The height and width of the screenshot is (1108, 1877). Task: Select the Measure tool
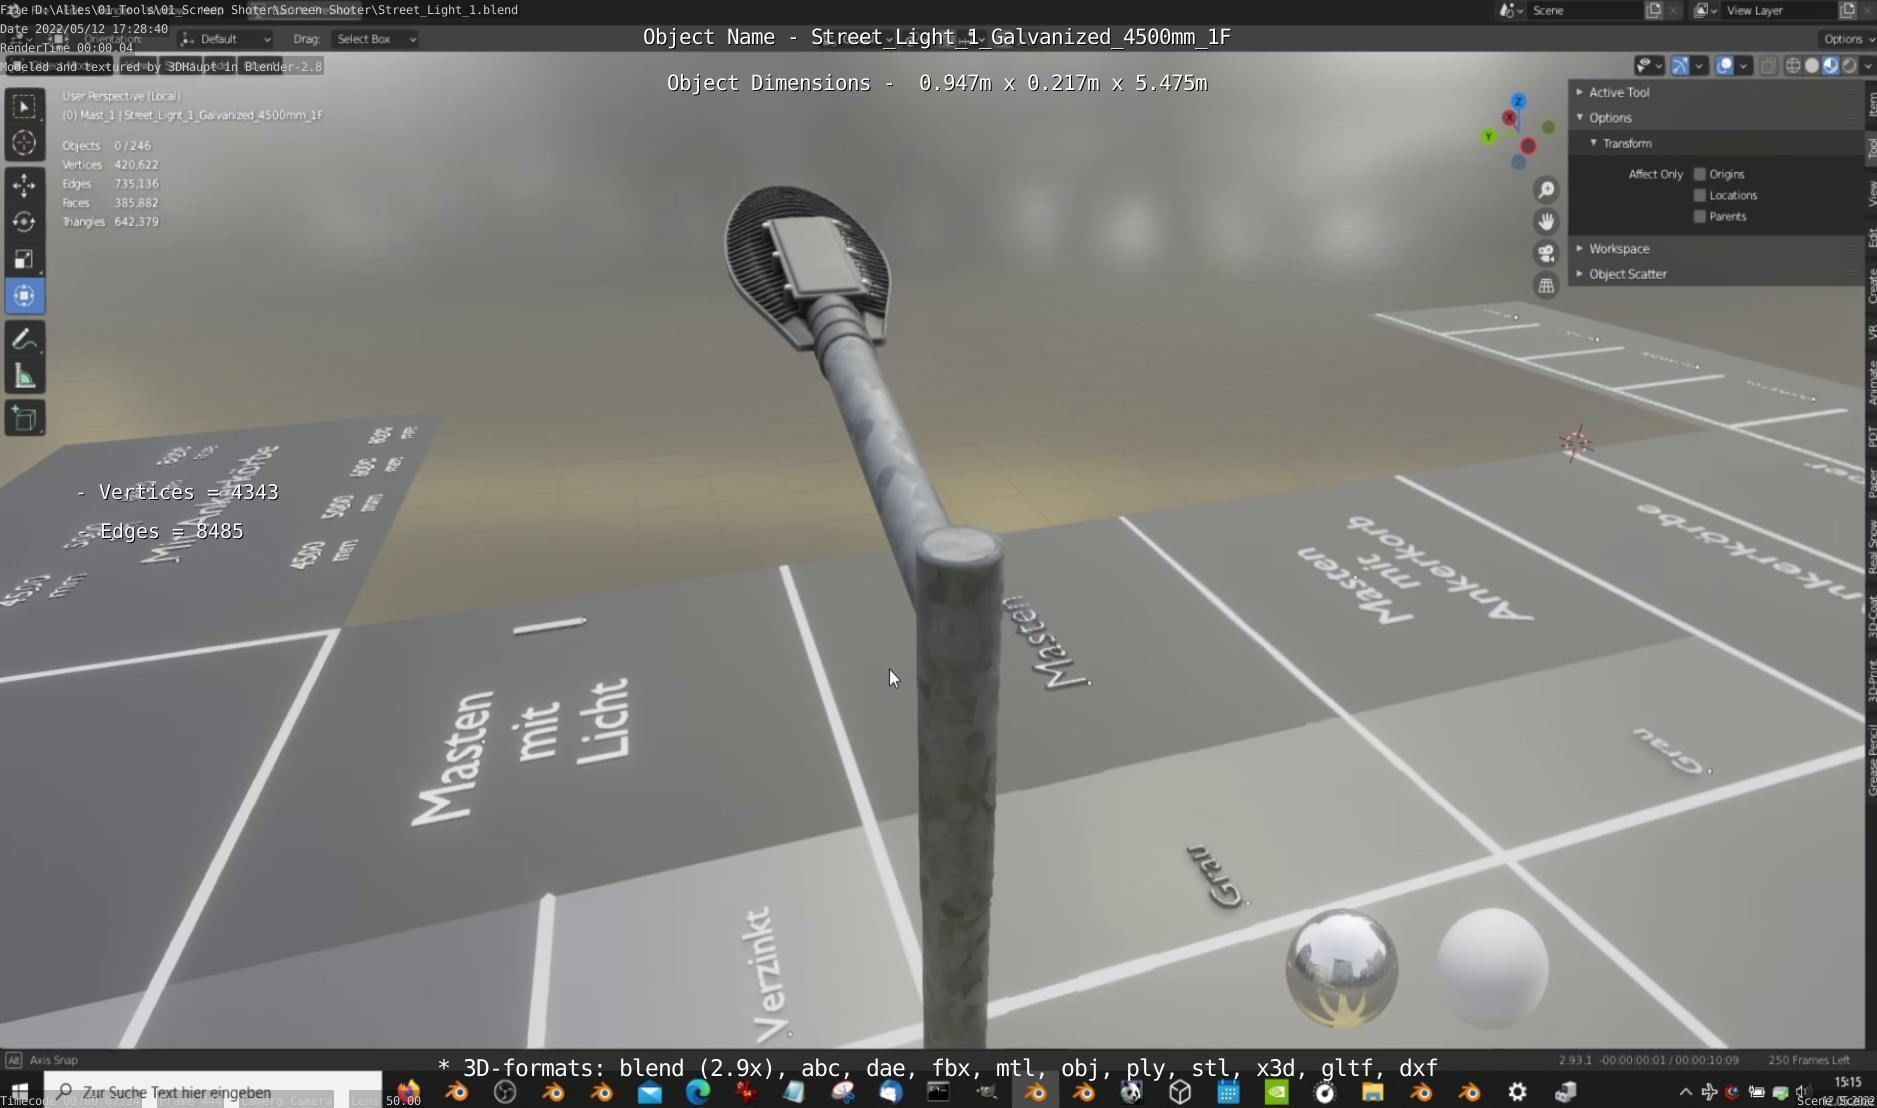click(x=24, y=377)
